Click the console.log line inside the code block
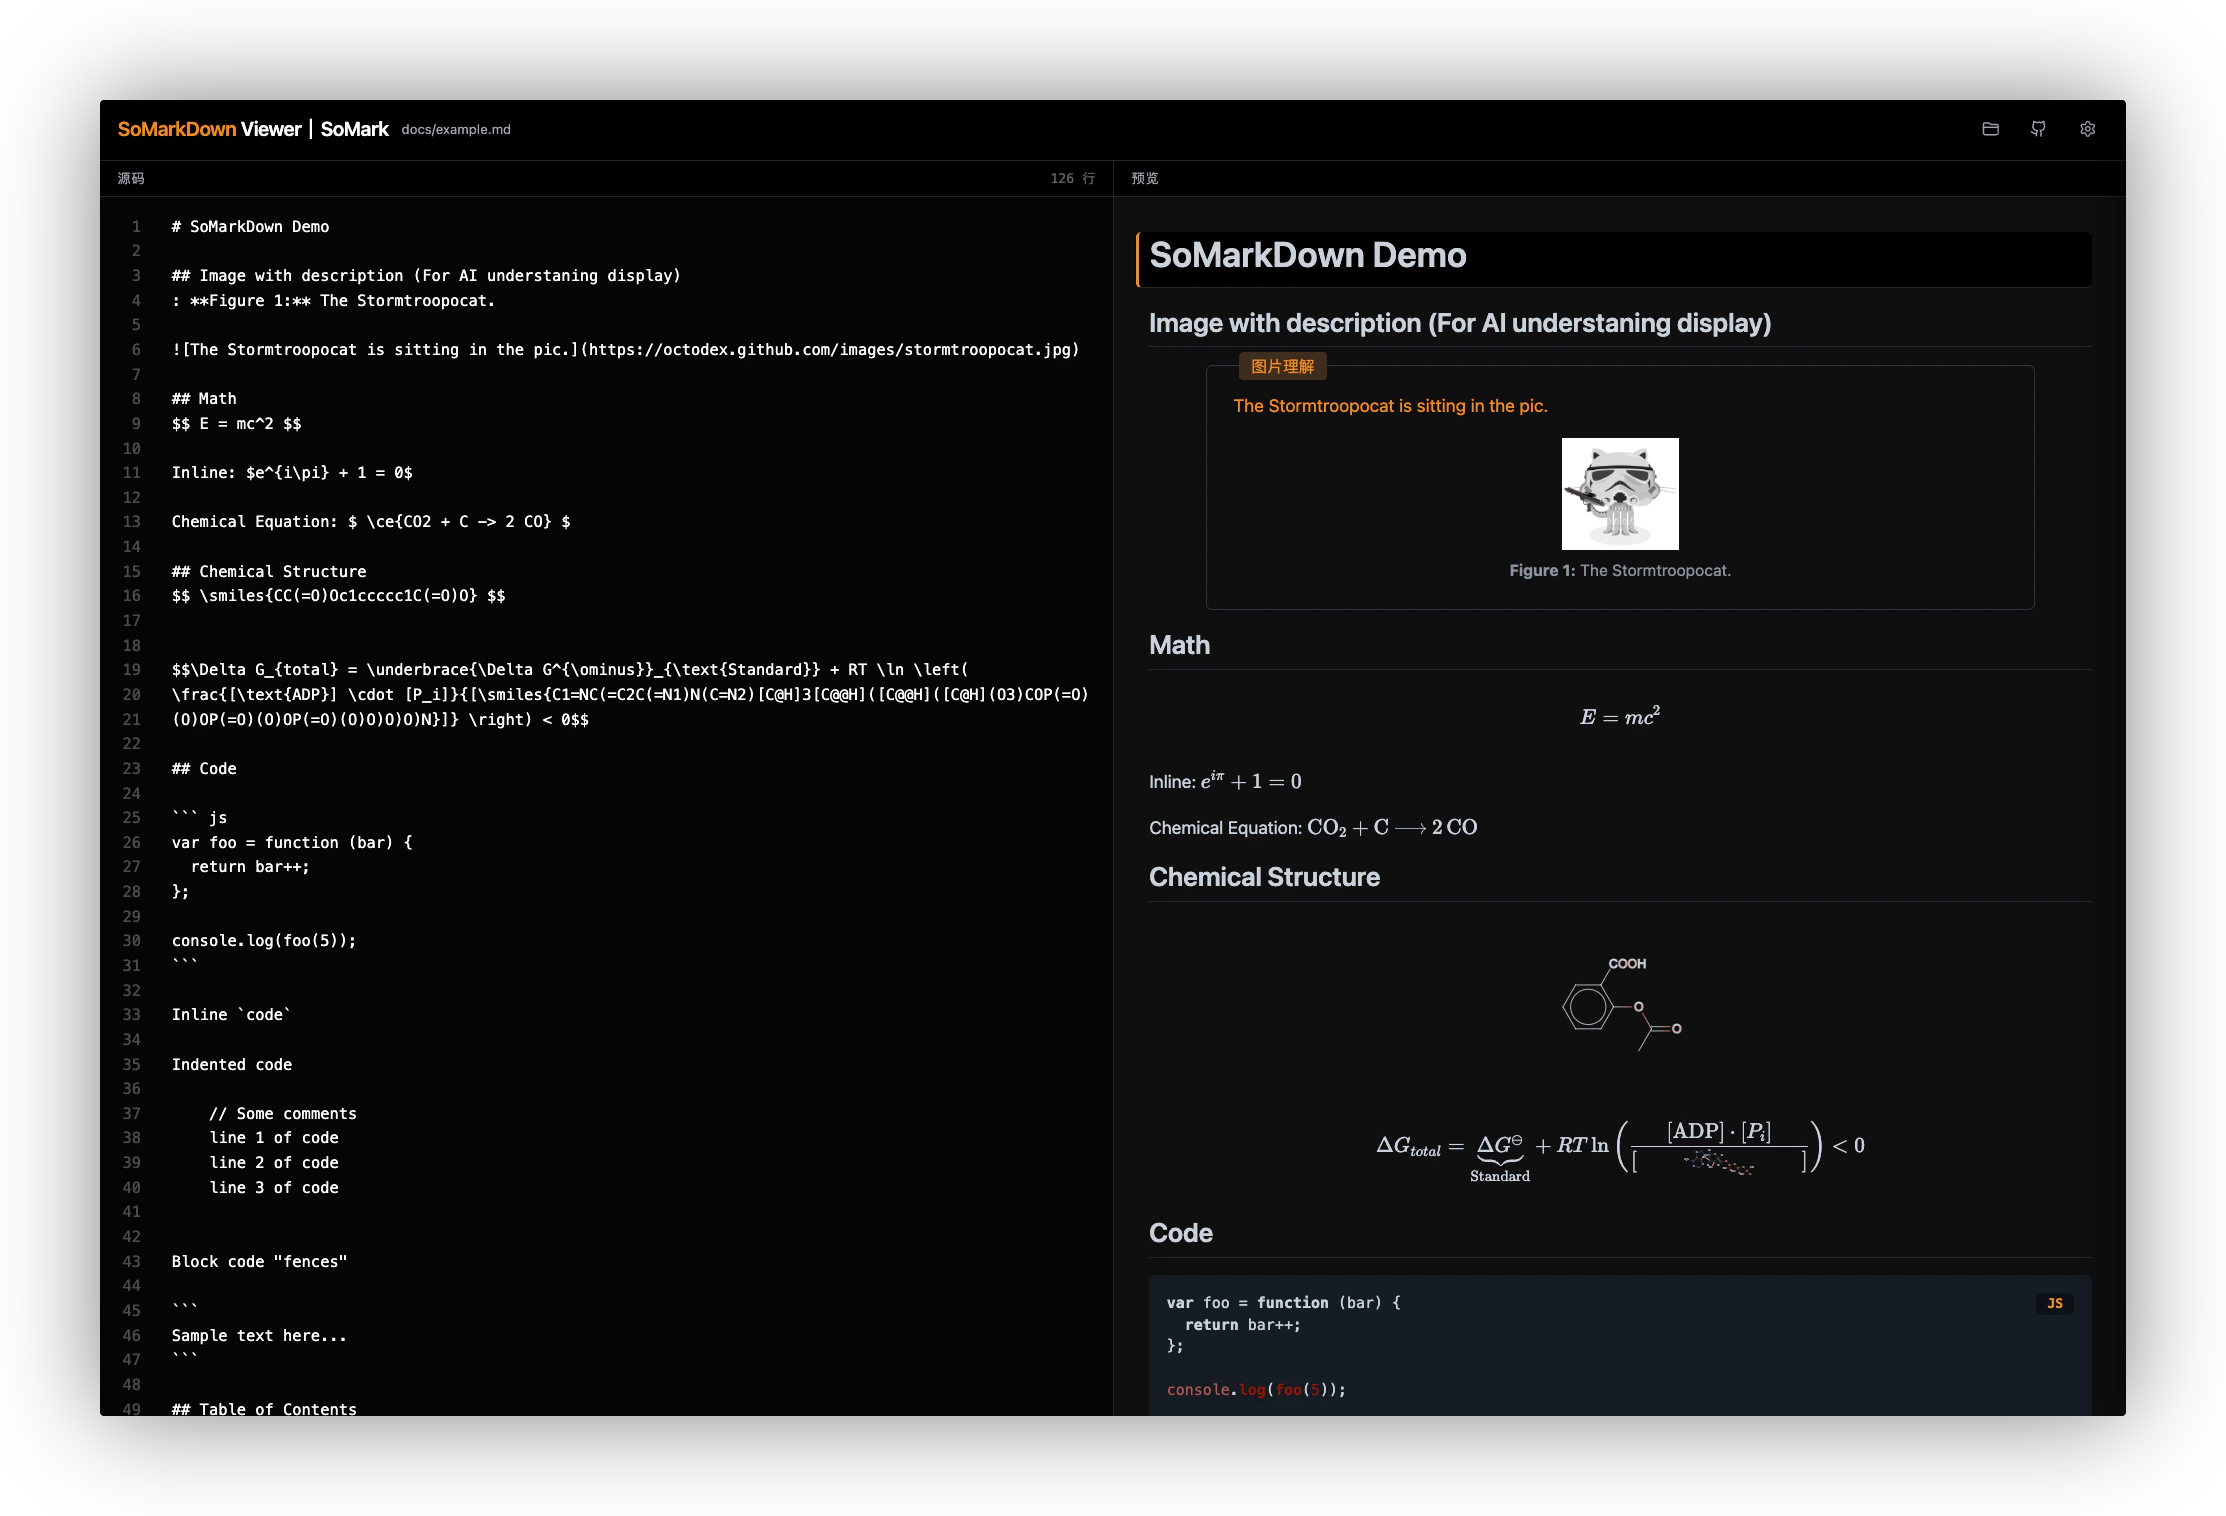 1255,1389
